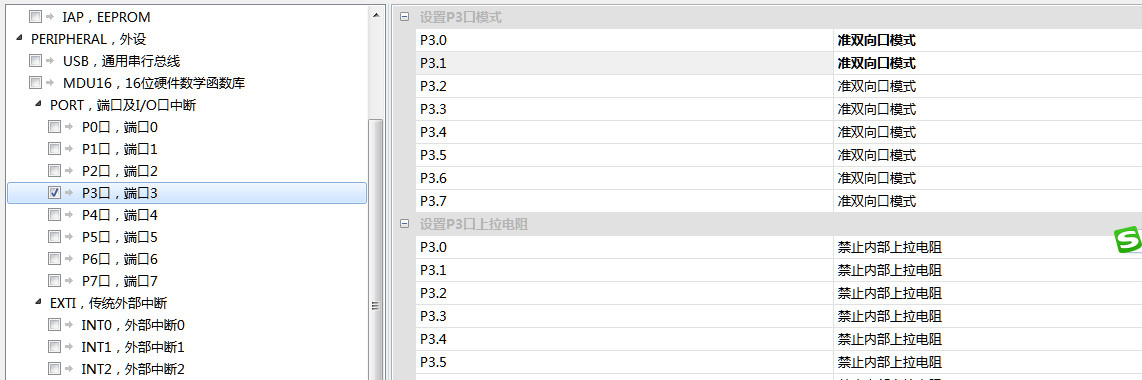Image resolution: width=1142 pixels, height=380 pixels.
Task: Click the arrow icon beside MDU16 item
Action: click(50, 83)
